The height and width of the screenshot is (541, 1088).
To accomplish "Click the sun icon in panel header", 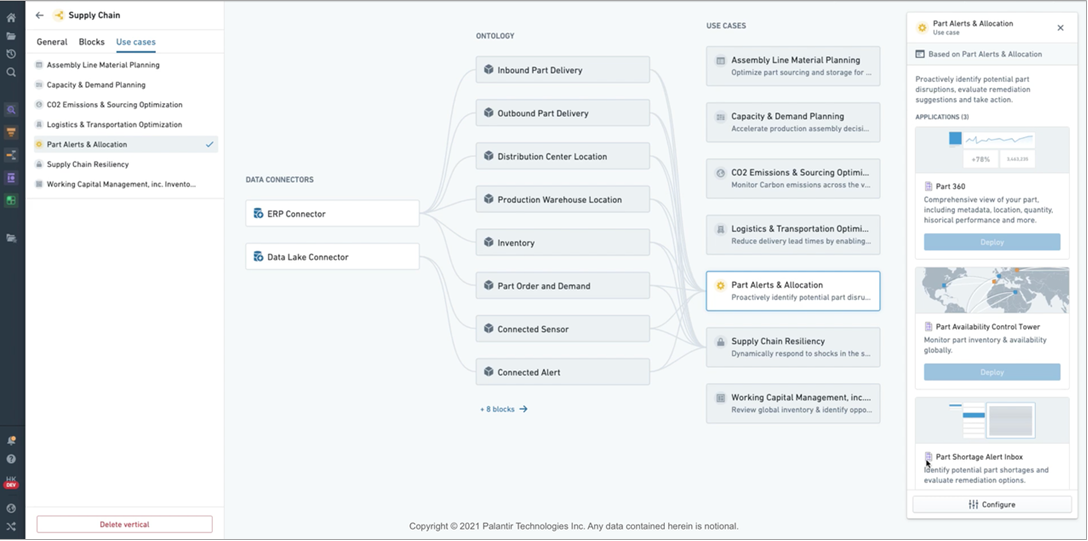I will click(922, 28).
